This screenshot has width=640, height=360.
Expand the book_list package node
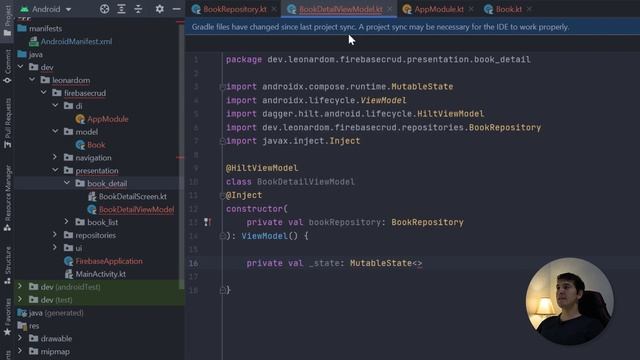point(67,222)
